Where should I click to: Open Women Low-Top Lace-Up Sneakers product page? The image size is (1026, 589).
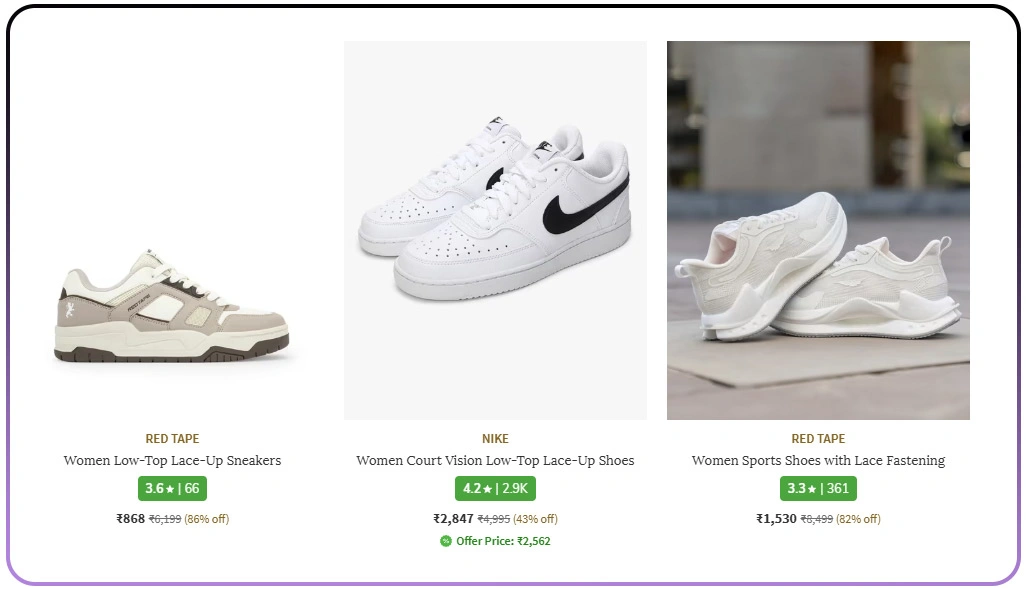click(171, 460)
